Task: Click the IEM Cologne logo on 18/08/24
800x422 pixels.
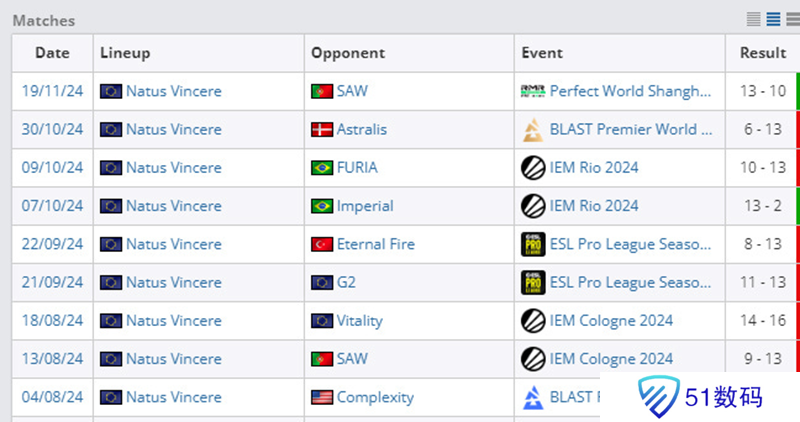Action: (x=533, y=321)
